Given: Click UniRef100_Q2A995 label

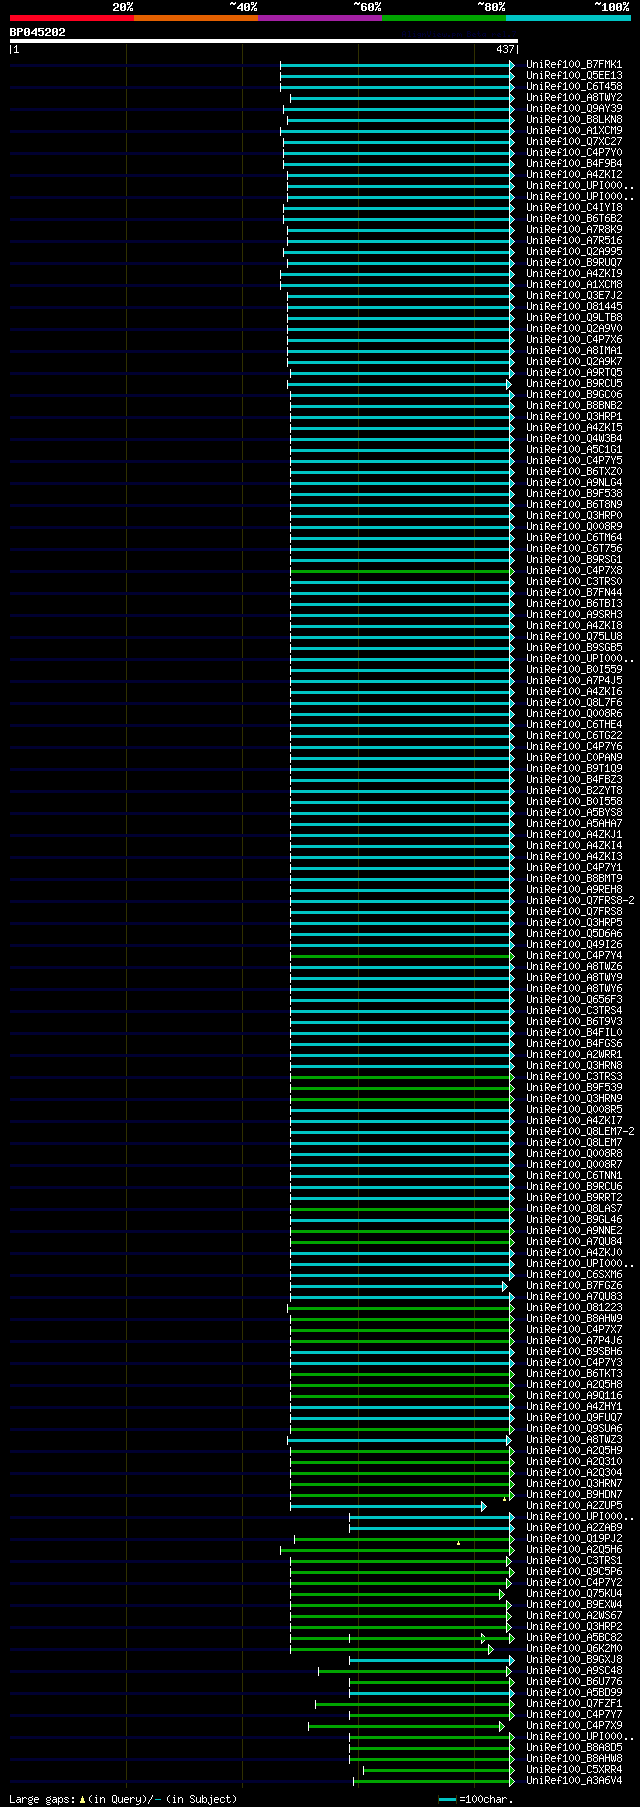Looking at the screenshot, I should tap(574, 251).
